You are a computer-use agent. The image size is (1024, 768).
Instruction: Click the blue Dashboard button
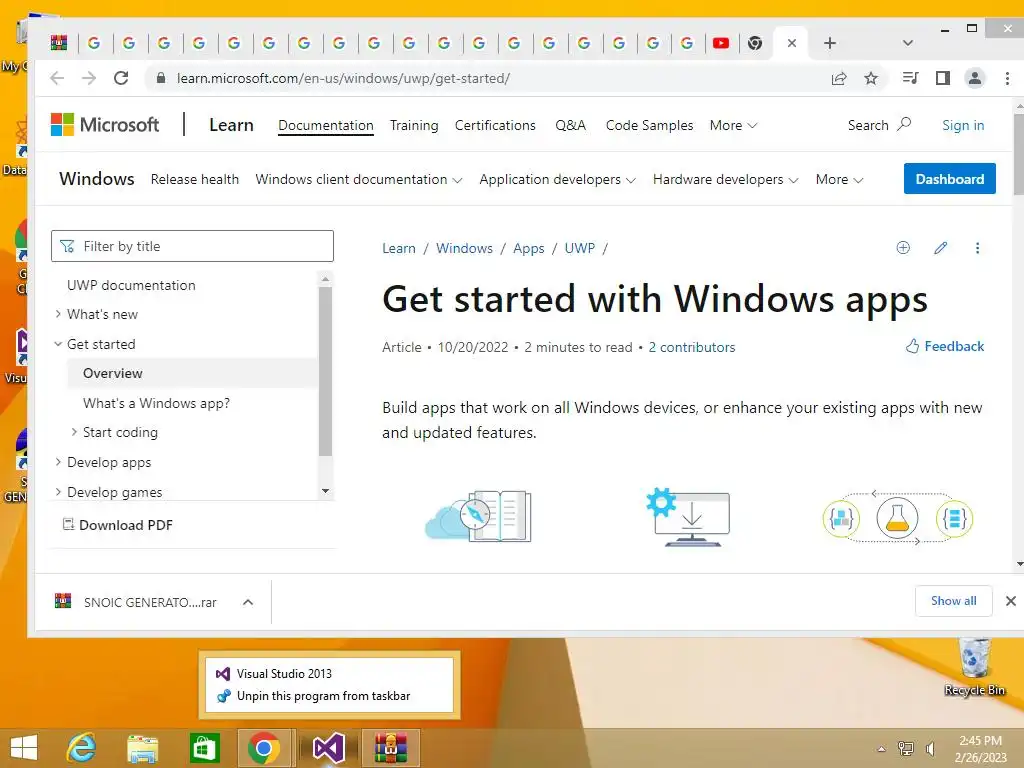(950, 179)
